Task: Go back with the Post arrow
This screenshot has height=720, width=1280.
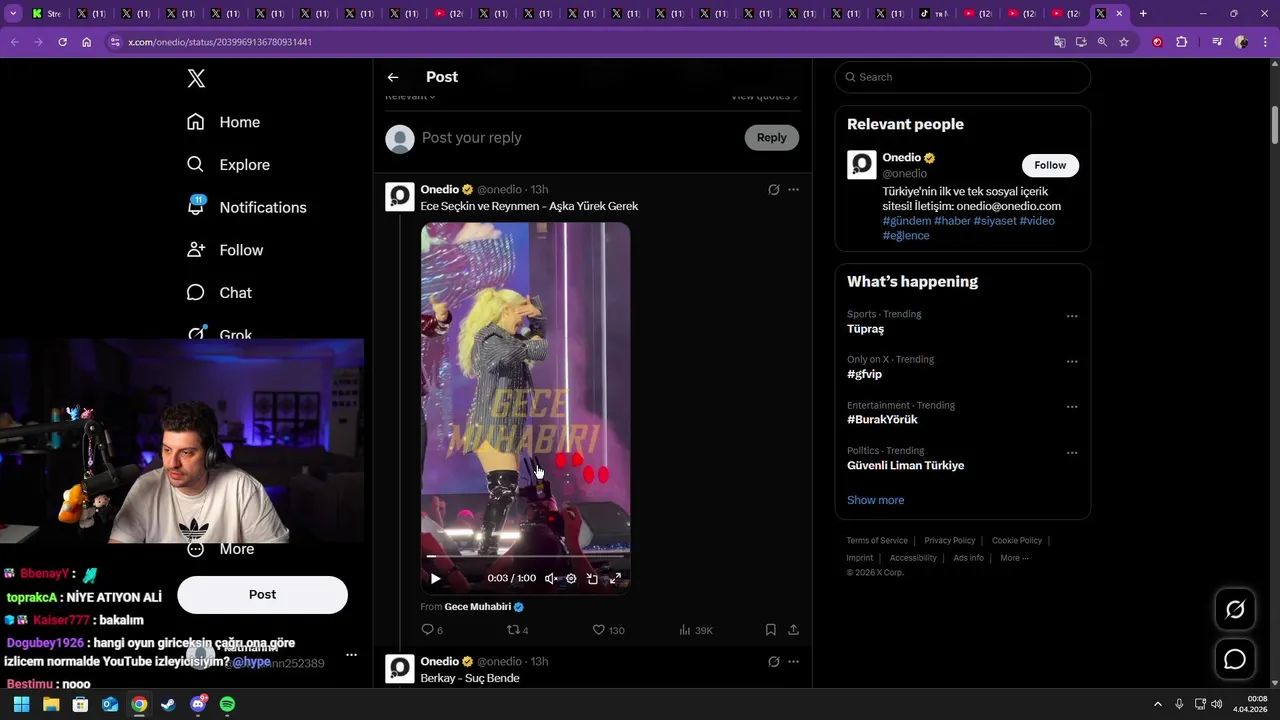Action: coord(393,77)
